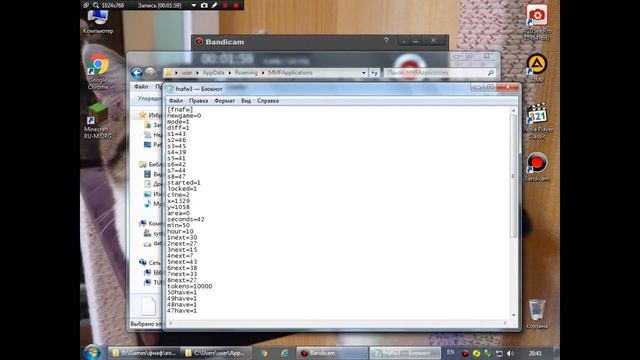The width and height of the screenshot is (640, 360).
Task: Open the Формат menu in Notepad
Action: pyautogui.click(x=224, y=101)
